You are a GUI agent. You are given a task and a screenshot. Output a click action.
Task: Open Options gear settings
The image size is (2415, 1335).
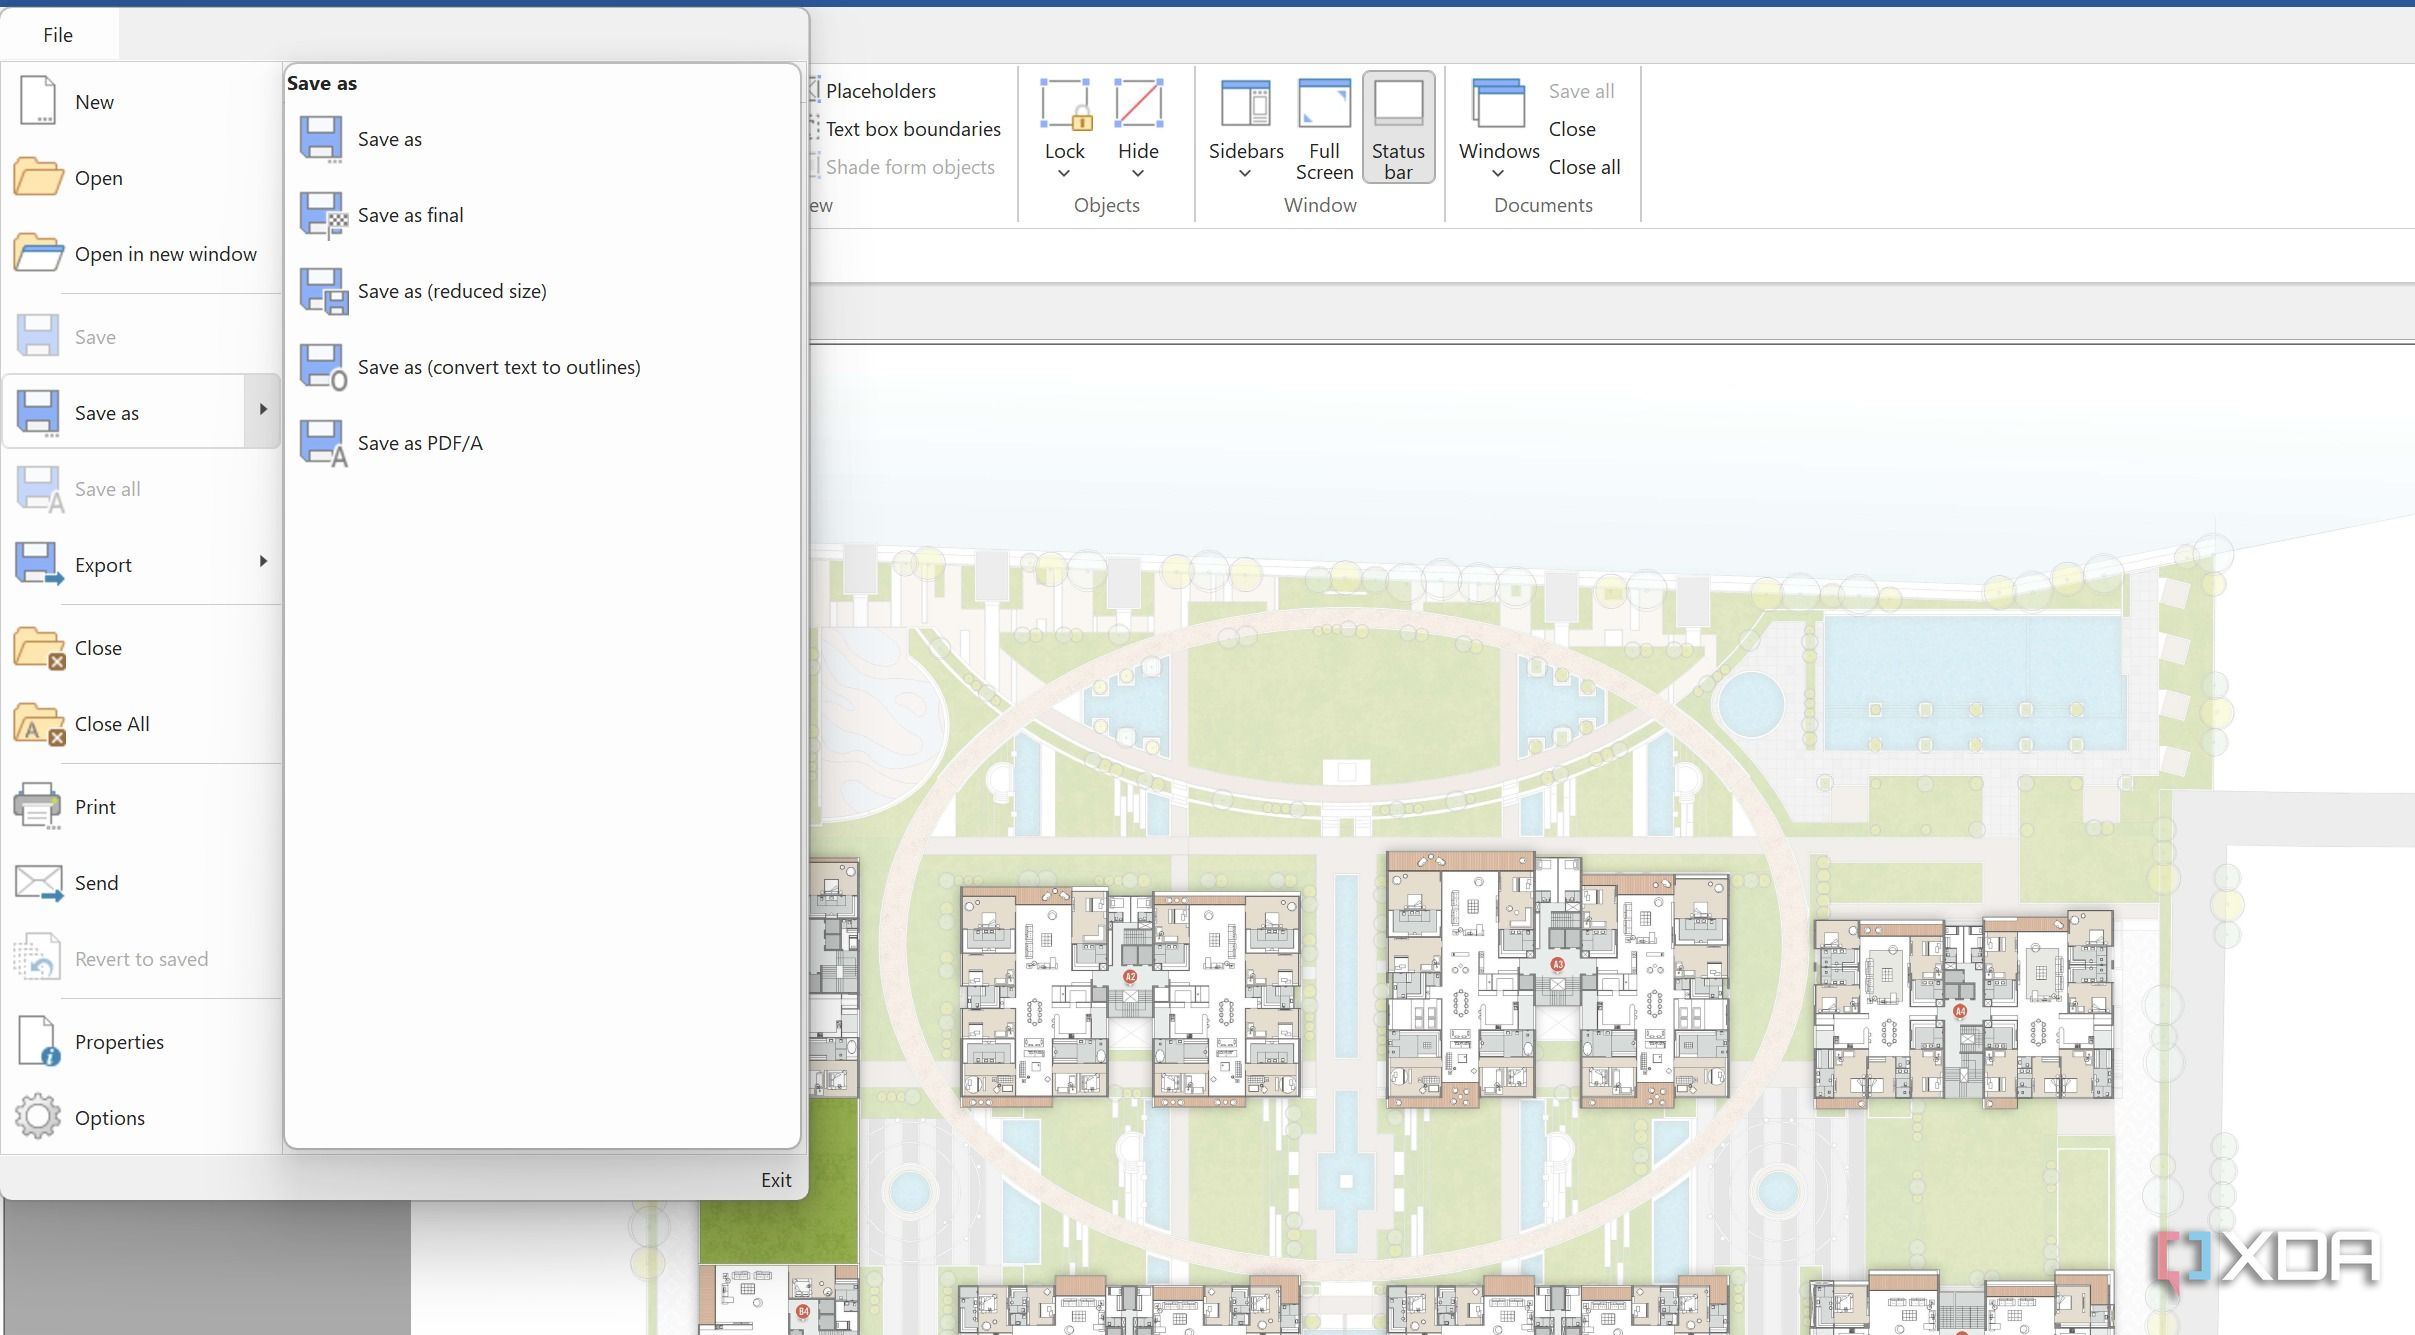click(38, 1117)
